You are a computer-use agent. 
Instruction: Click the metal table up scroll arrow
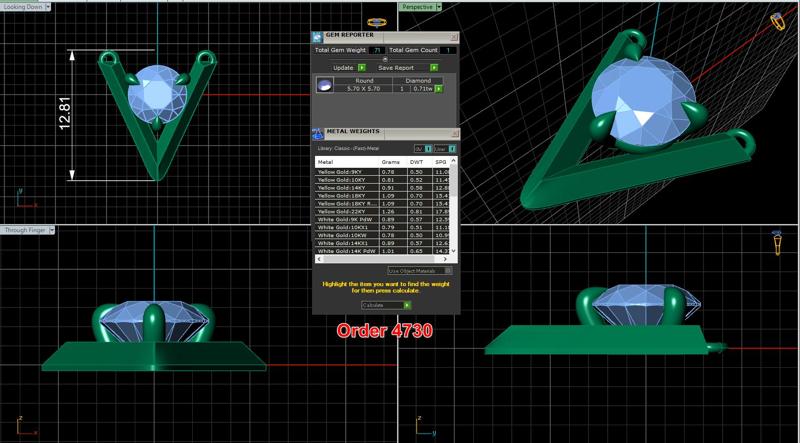(453, 161)
